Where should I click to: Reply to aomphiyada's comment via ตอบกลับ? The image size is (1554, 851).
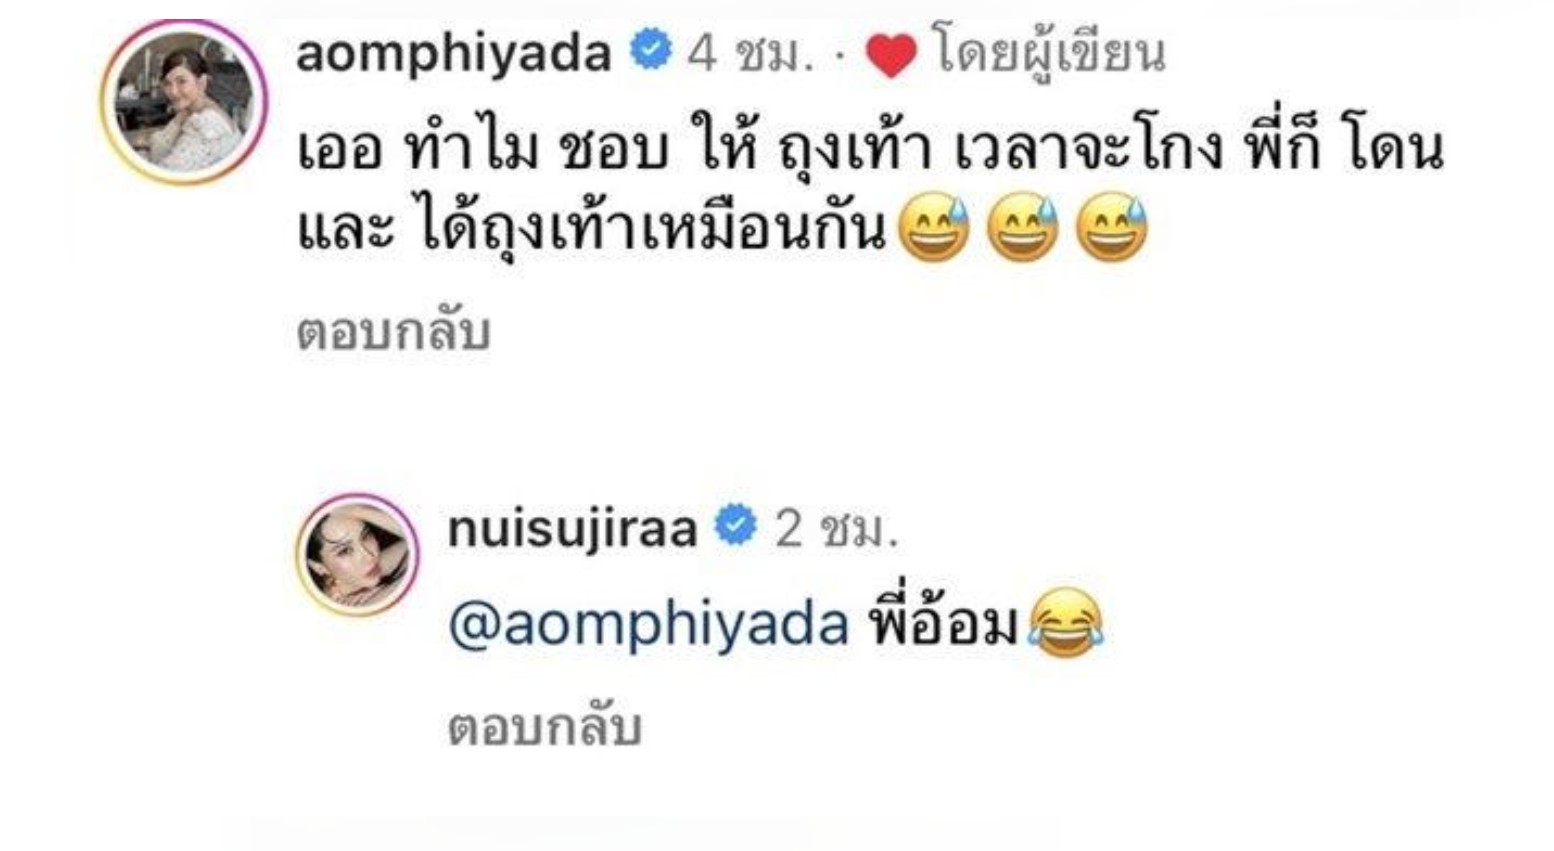click(393, 331)
